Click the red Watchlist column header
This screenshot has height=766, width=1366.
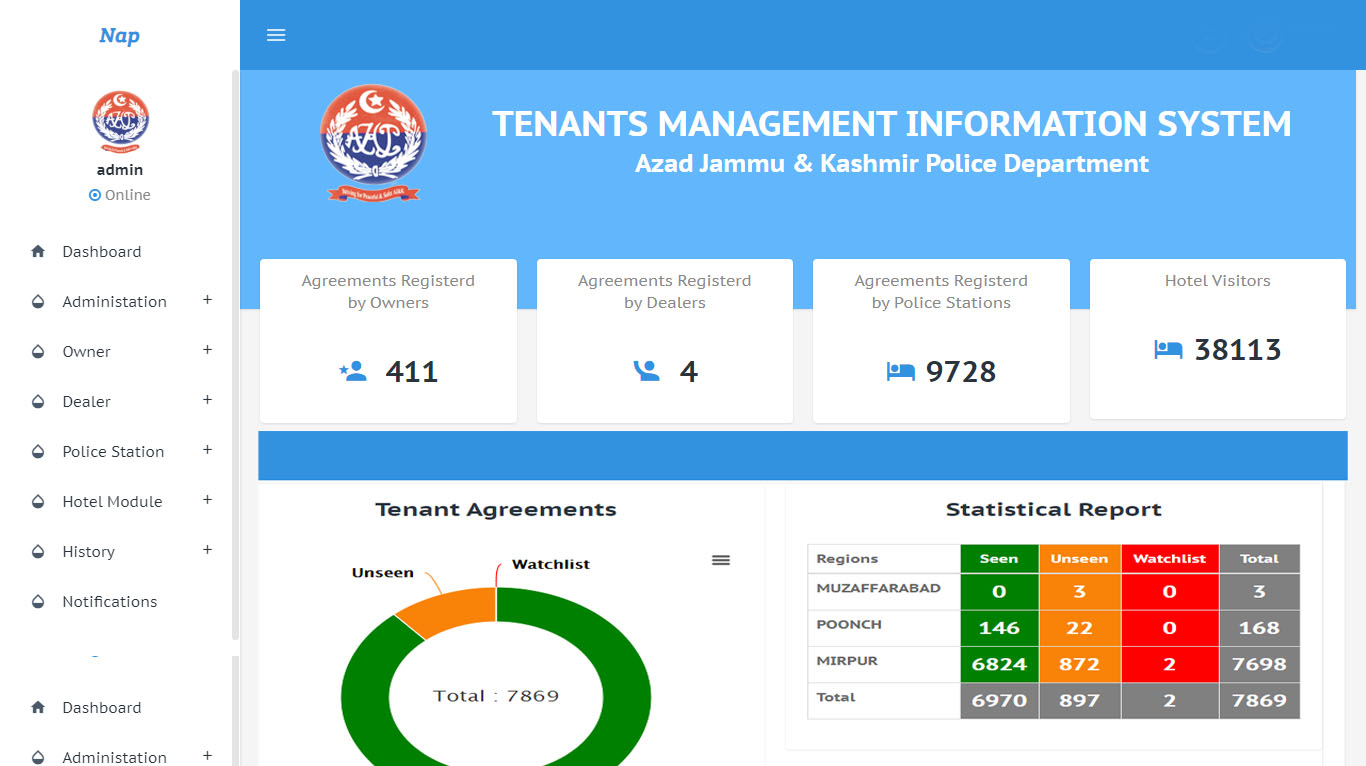[x=1169, y=559]
